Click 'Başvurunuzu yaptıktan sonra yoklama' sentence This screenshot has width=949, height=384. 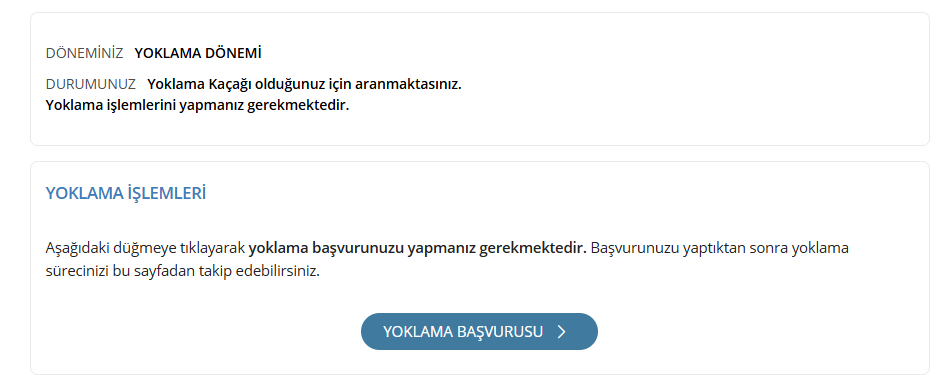pyautogui.click(x=720, y=248)
